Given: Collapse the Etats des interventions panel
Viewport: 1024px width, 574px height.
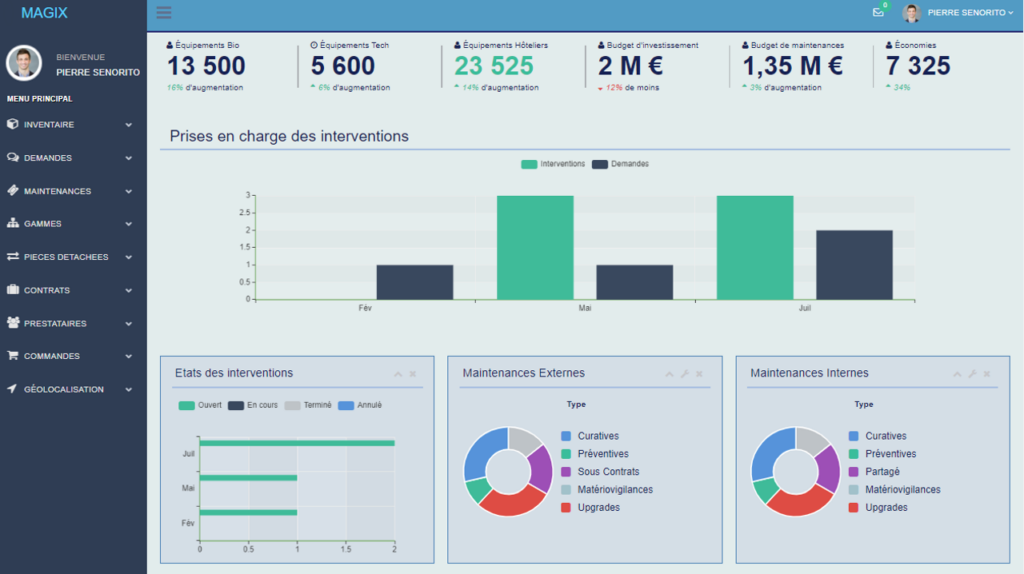Looking at the screenshot, I should (398, 374).
